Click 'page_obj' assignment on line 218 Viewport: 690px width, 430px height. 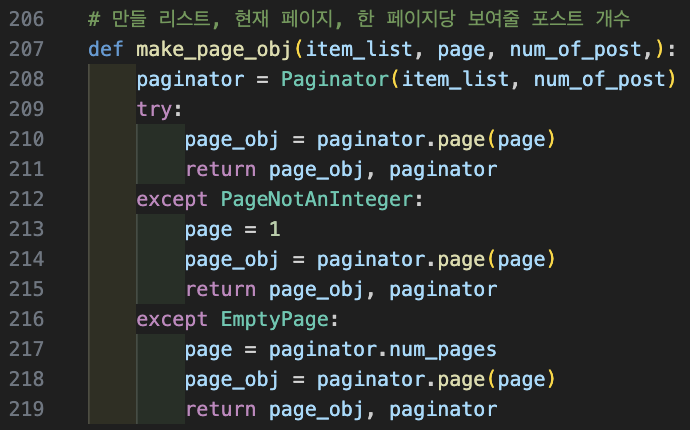tap(232, 380)
